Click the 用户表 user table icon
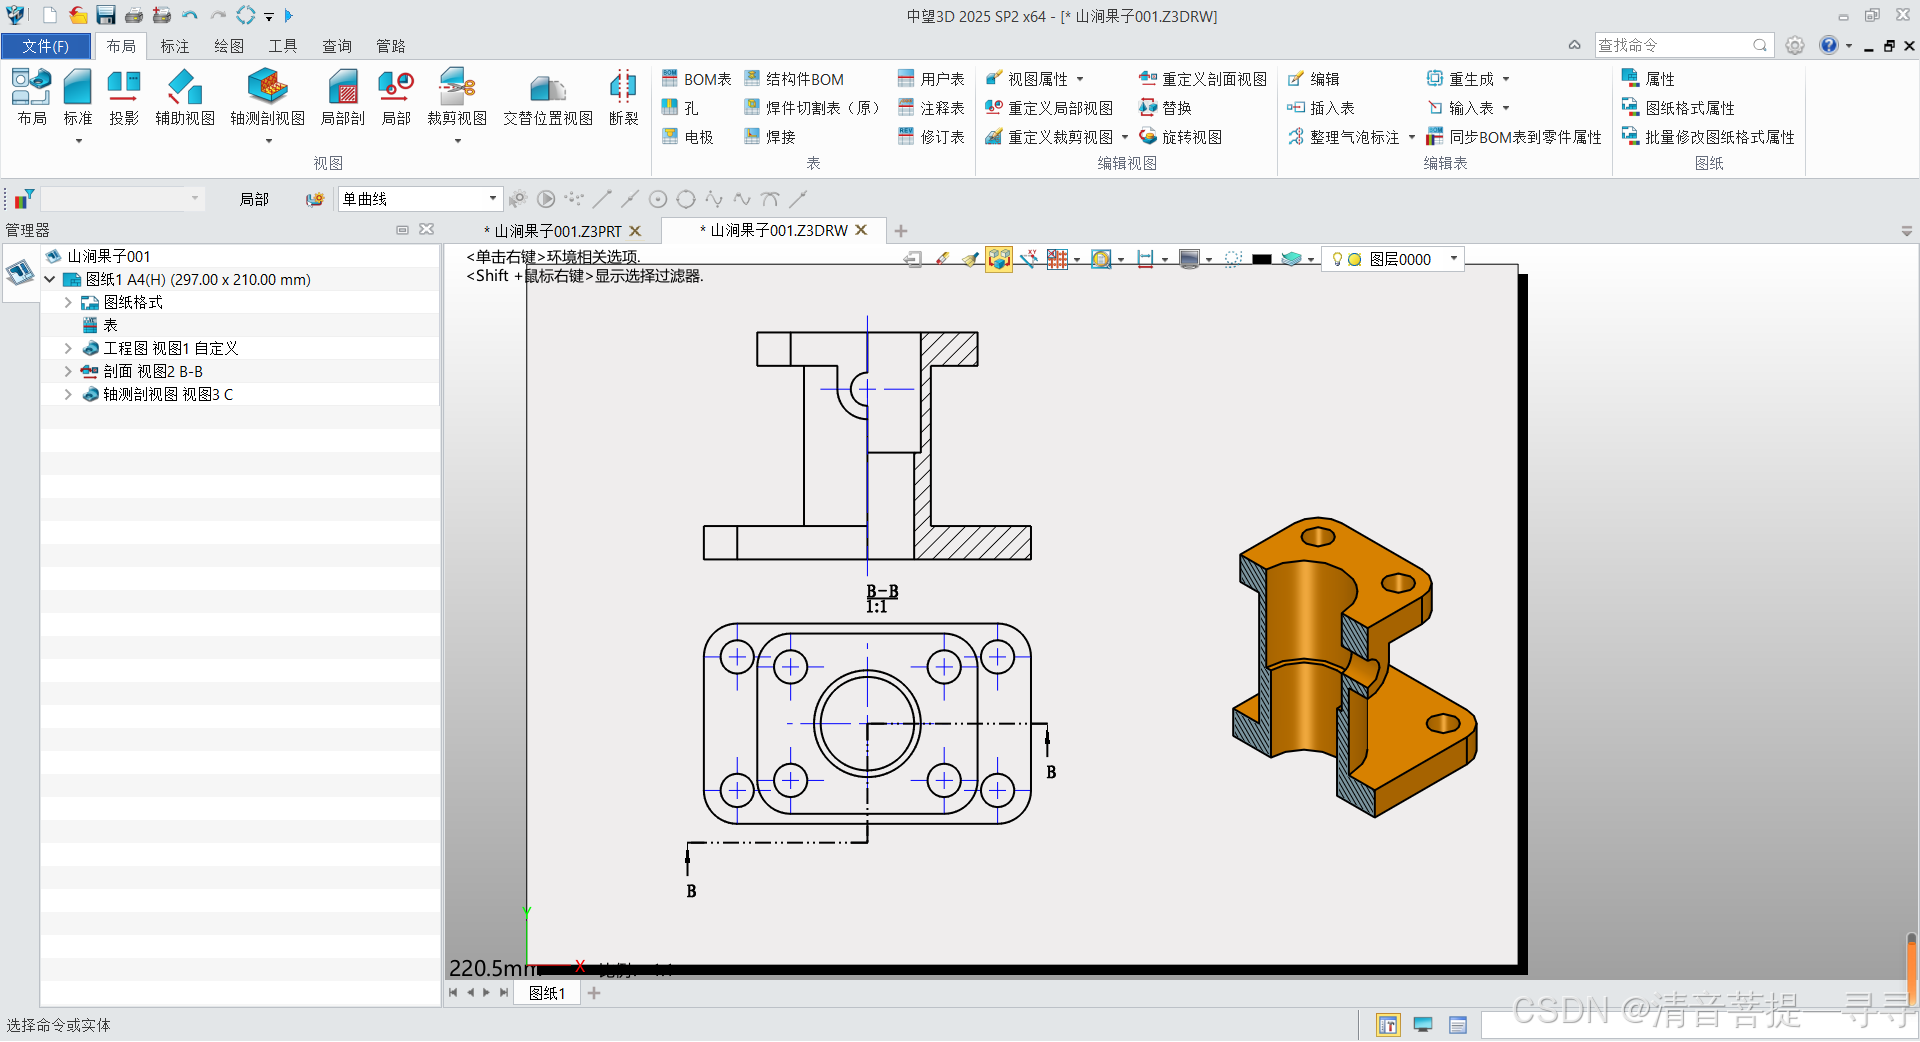 coord(906,78)
